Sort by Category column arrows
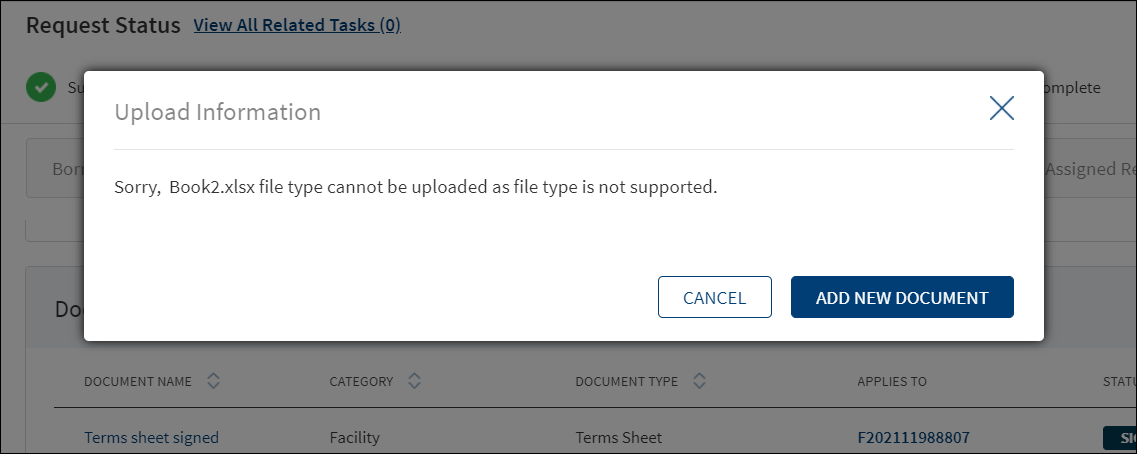This screenshot has width=1137, height=454. click(x=414, y=381)
